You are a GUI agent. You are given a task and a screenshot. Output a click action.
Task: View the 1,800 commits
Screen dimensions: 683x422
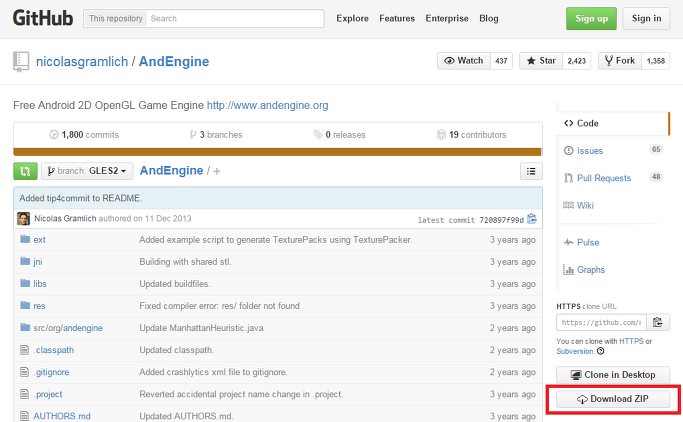click(84, 135)
